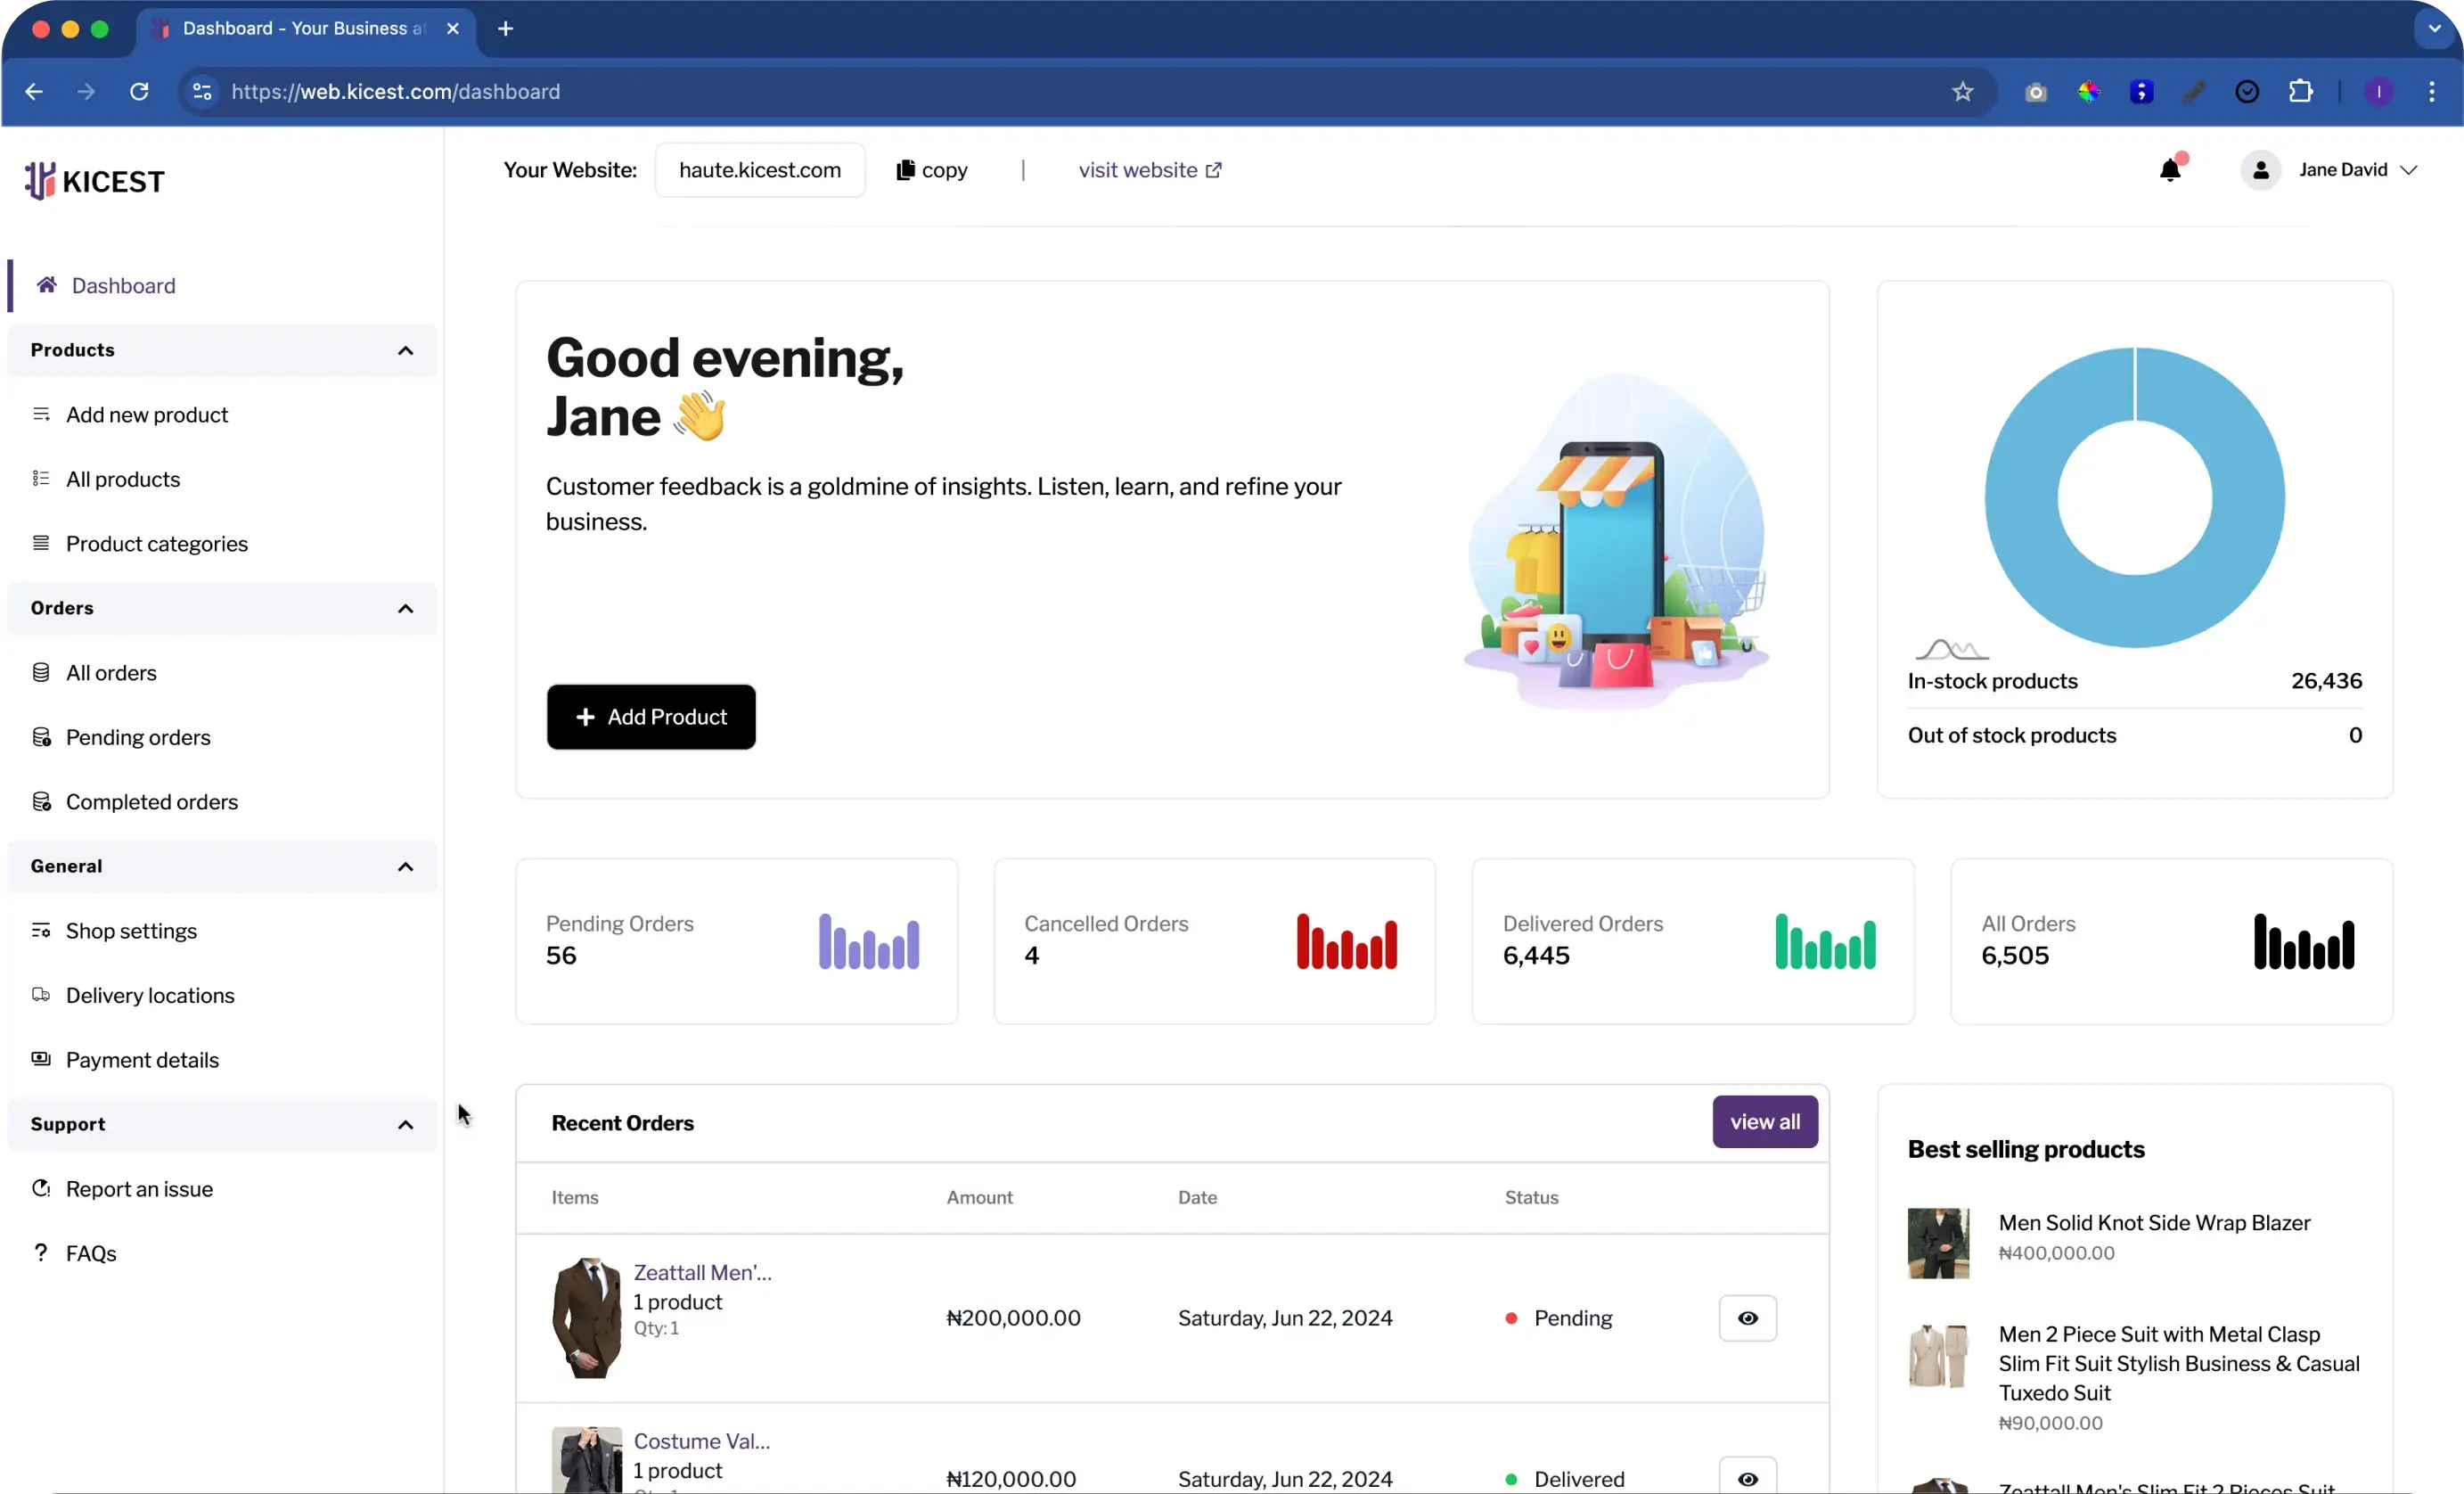Click the Report an issue microphone icon
This screenshot has height=1494, width=2464.
pyautogui.click(x=41, y=1188)
